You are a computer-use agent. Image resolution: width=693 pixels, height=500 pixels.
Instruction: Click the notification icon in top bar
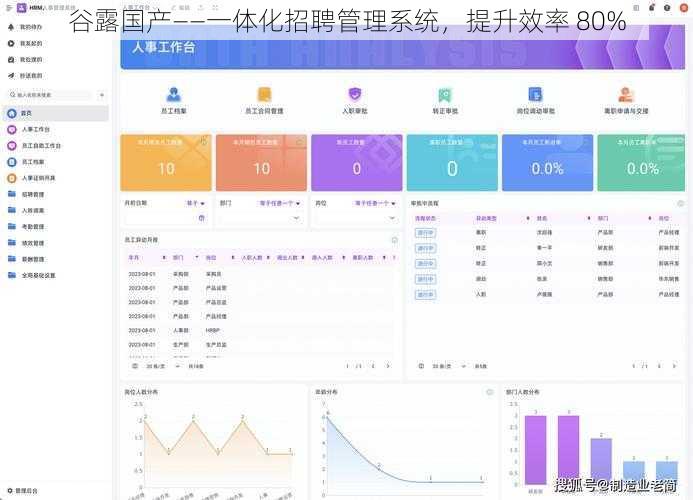click(651, 8)
